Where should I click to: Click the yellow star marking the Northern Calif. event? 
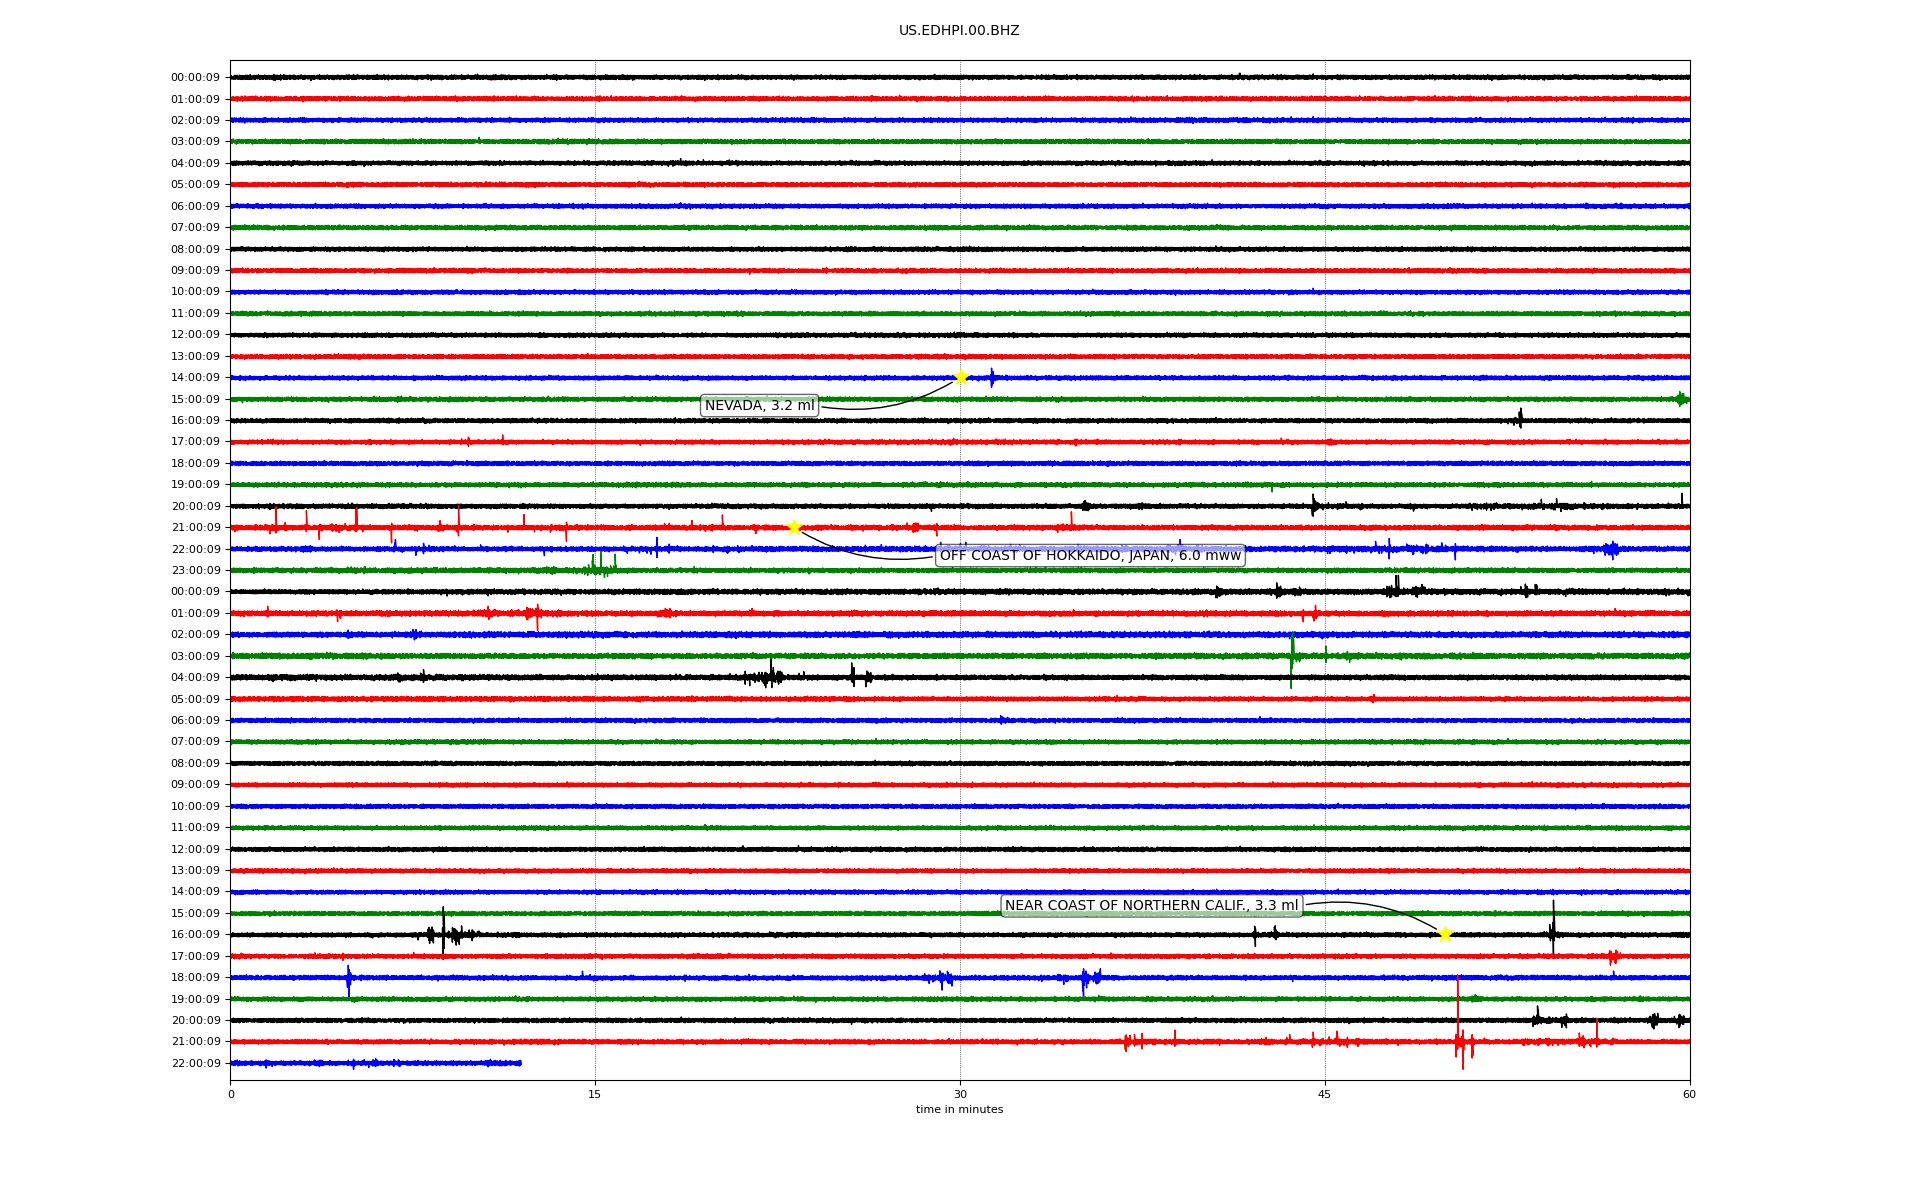pyautogui.click(x=1445, y=934)
